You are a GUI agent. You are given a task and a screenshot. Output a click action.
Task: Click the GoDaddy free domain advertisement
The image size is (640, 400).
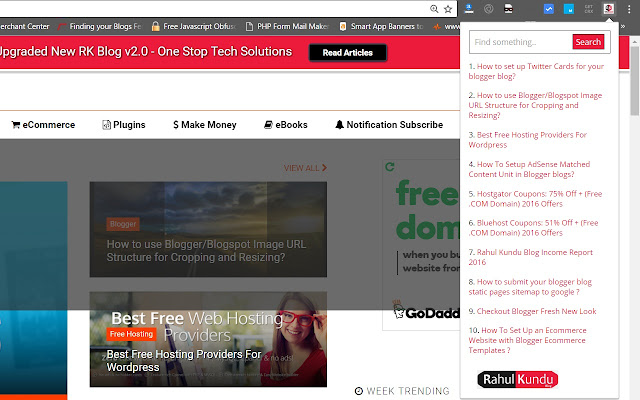(x=421, y=245)
